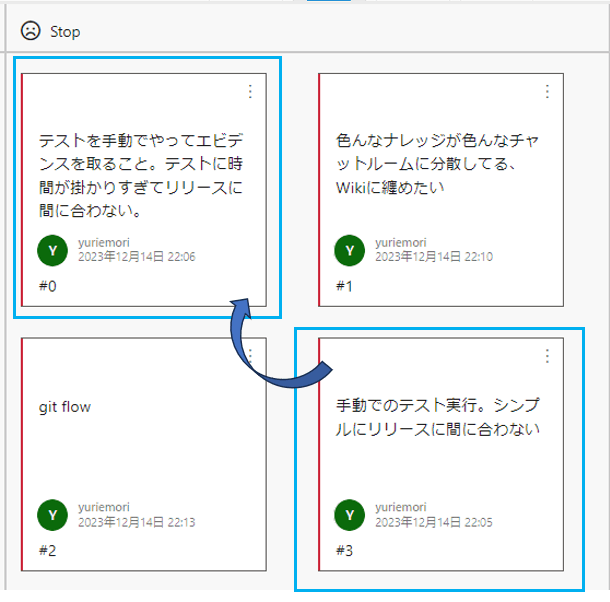Click the #1 card number label
The image size is (610, 602).
344,286
